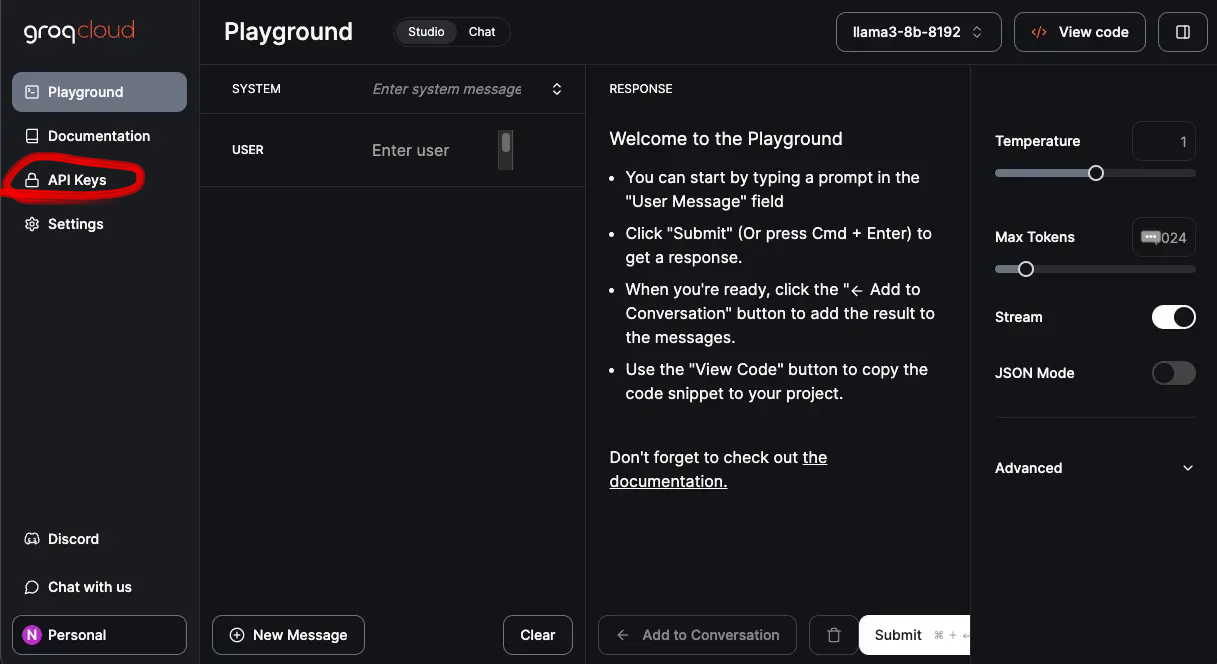The width and height of the screenshot is (1217, 664).
Task: Open the Personal account switcher
Action: click(x=99, y=635)
